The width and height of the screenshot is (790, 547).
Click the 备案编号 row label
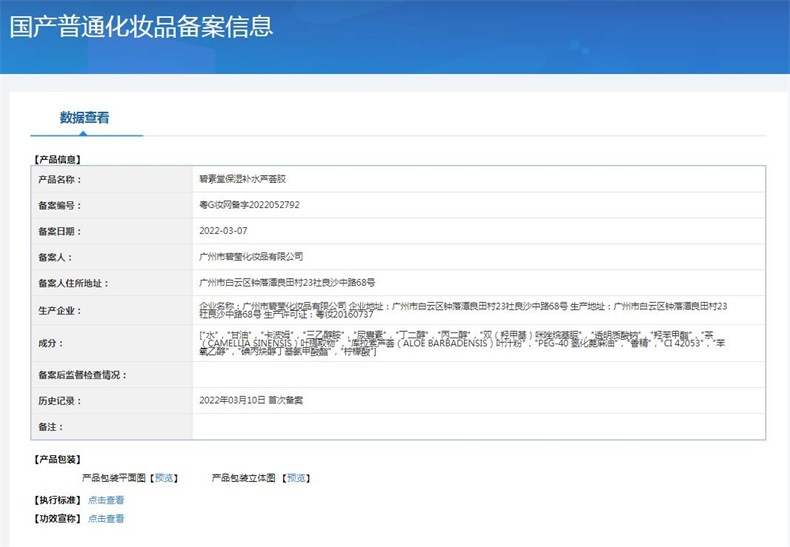[59, 206]
